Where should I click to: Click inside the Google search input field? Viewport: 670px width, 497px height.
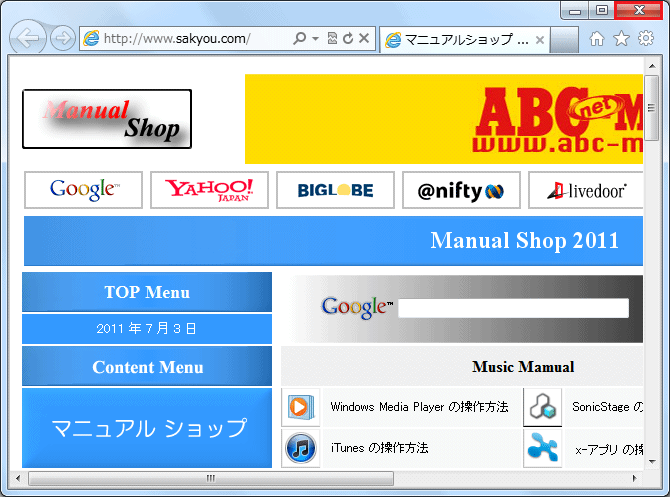pyautogui.click(x=513, y=308)
